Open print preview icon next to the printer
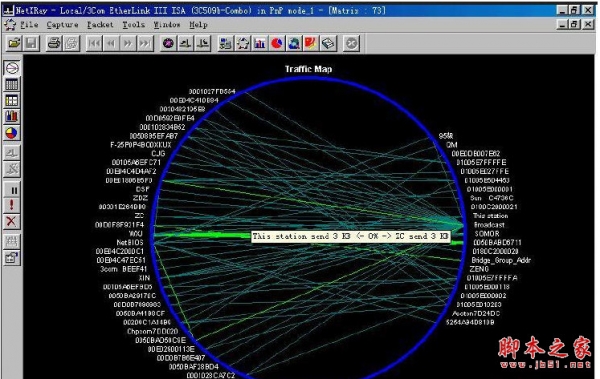This screenshot has width=600, height=379. click(x=71, y=43)
